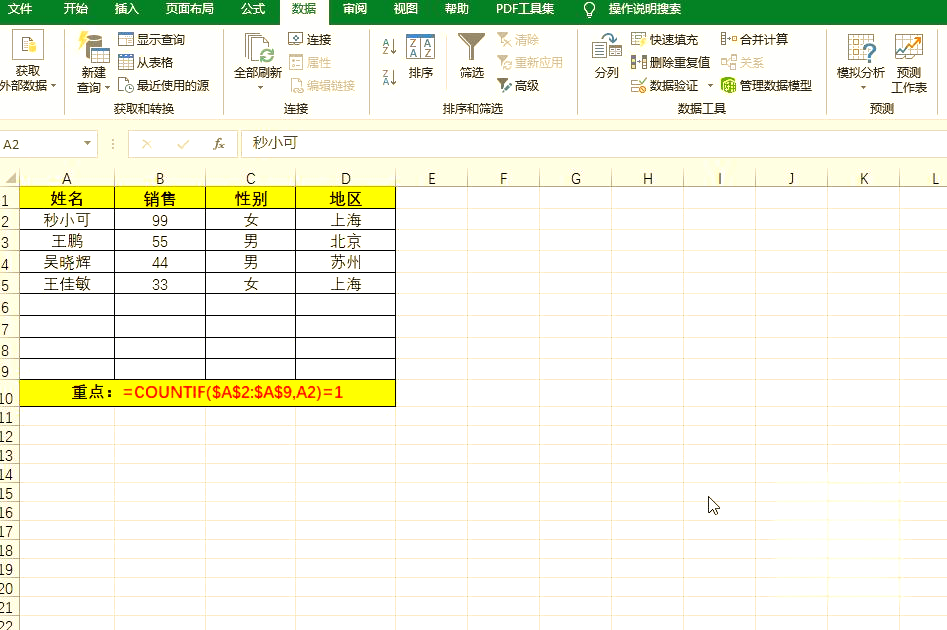Click the New Query icon
Viewport: 947px width, 630px height.
coord(93,48)
